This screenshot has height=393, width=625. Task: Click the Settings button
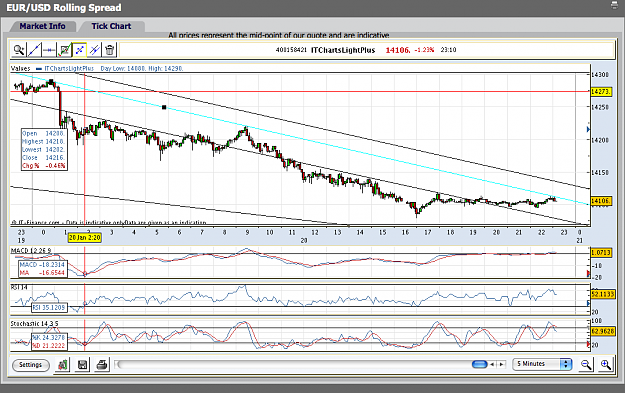click(x=31, y=365)
